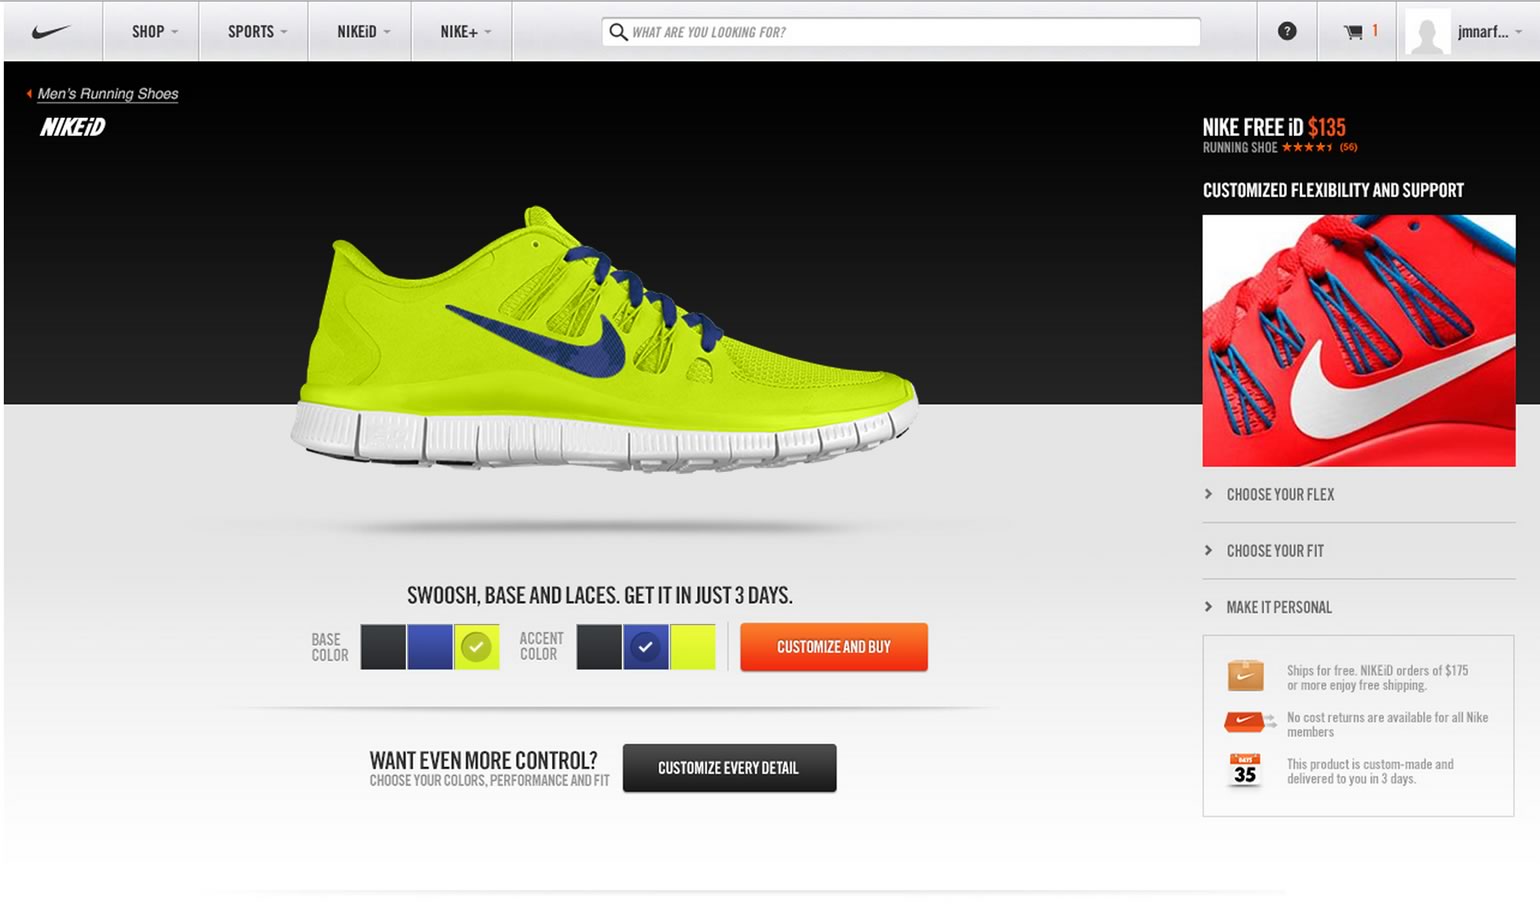Viewport: 1540px width, 924px height.
Task: Open the shopping cart icon
Action: 1353,32
